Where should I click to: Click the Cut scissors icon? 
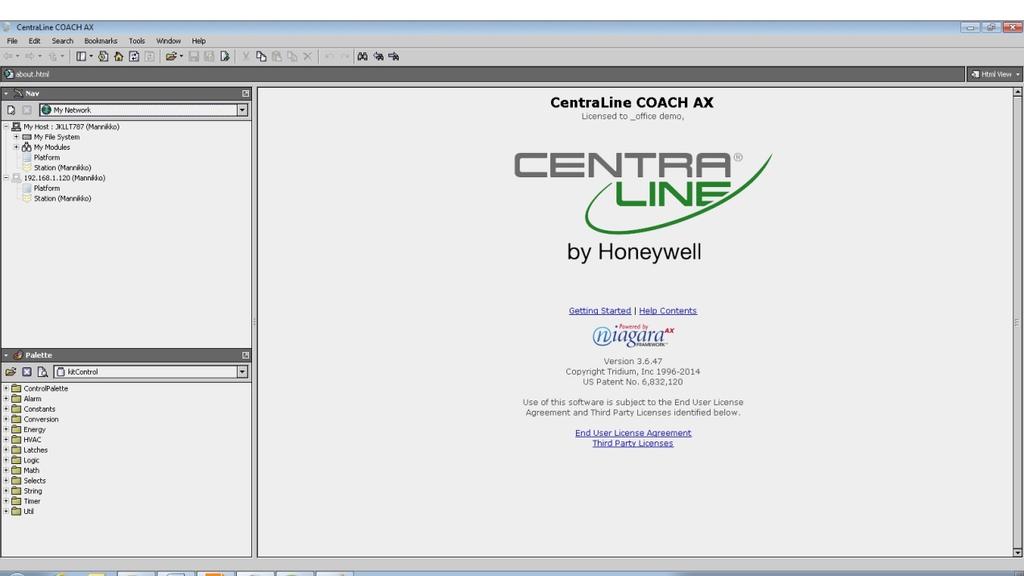click(246, 57)
